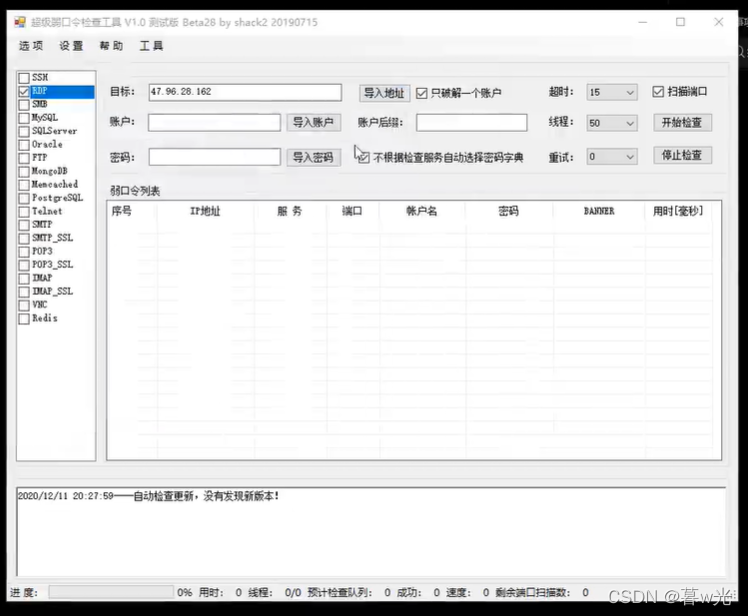Viewport: 748px width, 616px height.
Task: Click the log entry dated 2020/12/11
Action: [148, 496]
